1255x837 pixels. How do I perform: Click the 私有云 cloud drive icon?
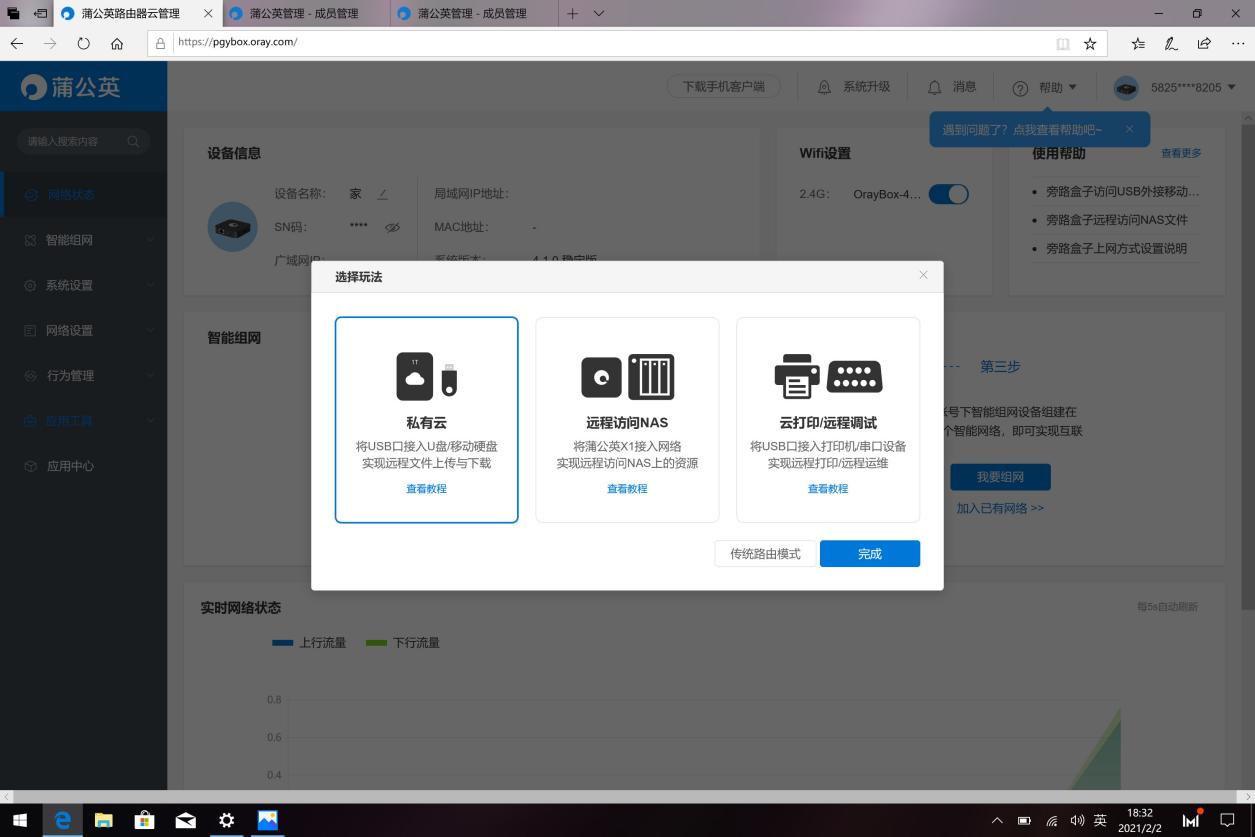[427, 376]
